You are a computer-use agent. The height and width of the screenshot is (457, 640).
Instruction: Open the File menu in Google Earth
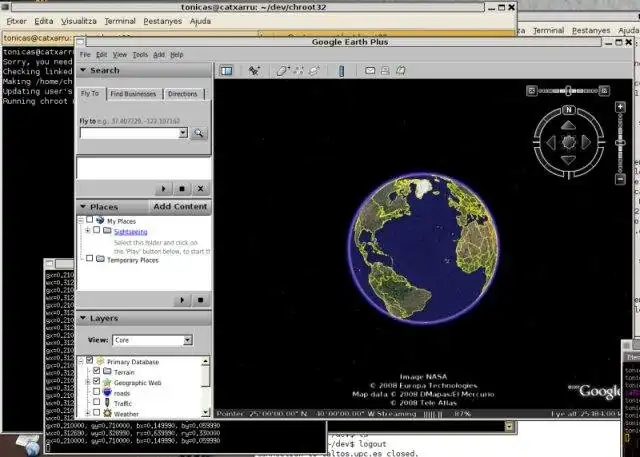[x=85, y=55]
